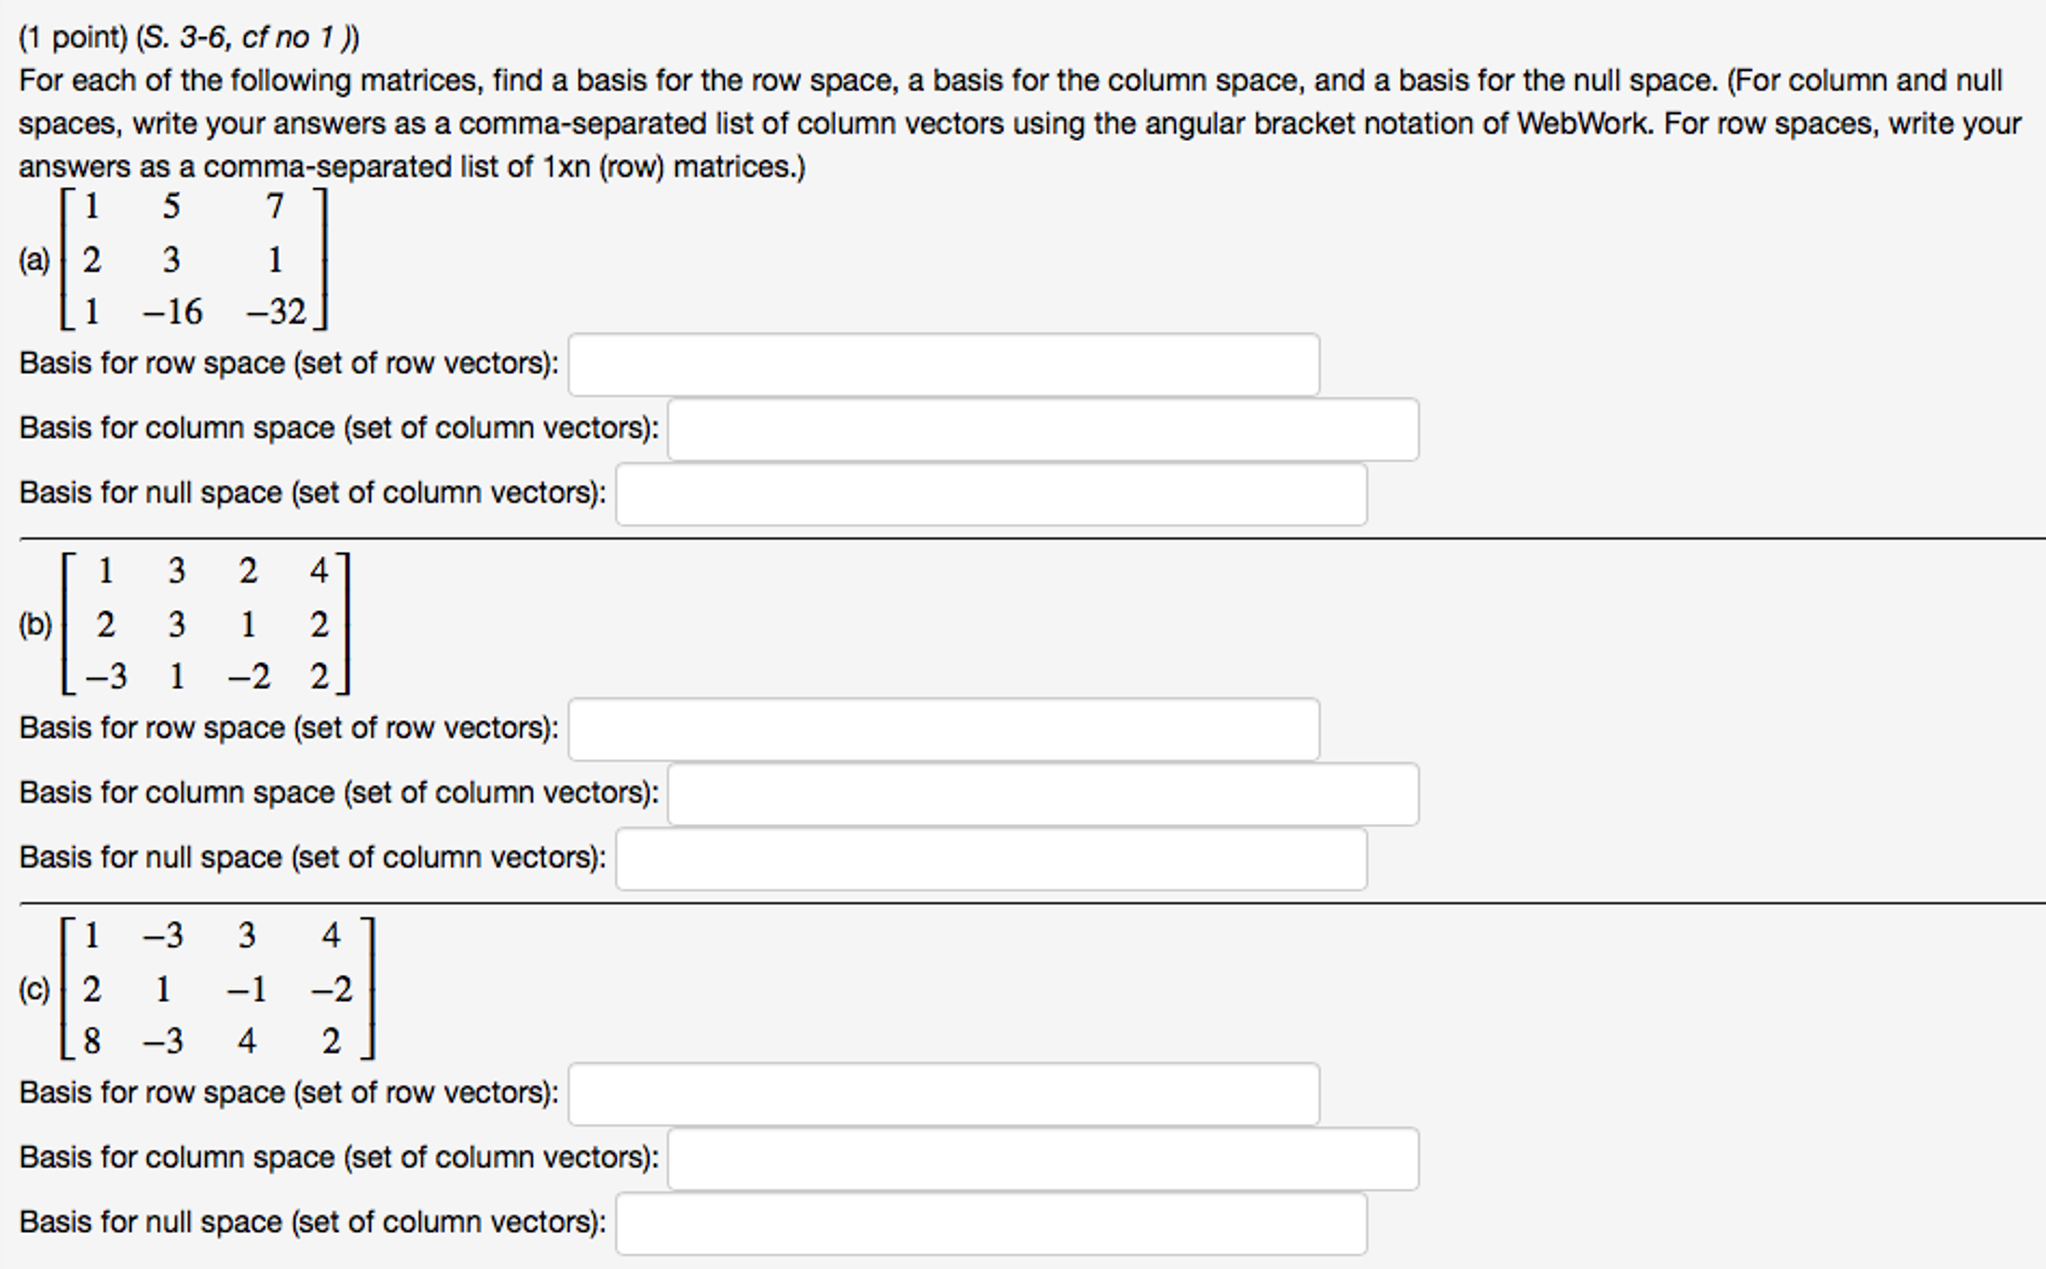Click the (a) part label

coord(34,261)
